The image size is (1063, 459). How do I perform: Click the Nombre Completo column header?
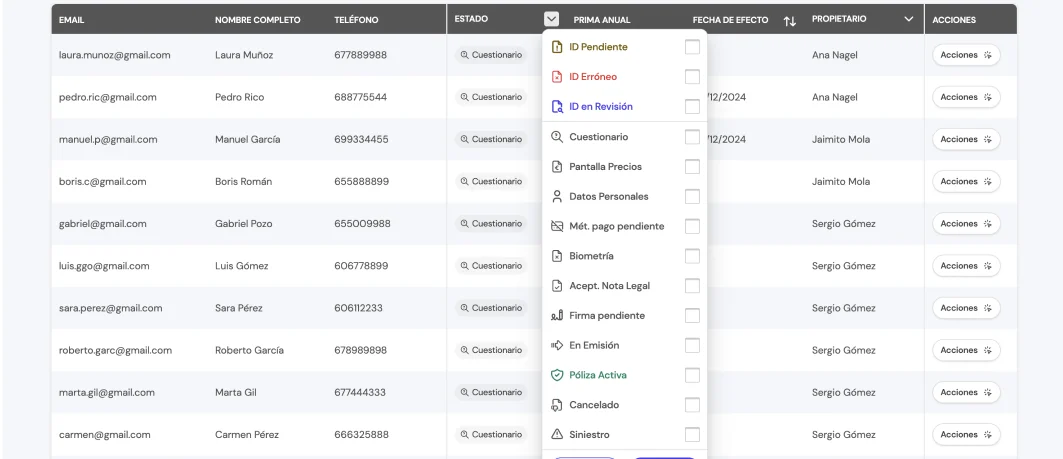point(258,20)
